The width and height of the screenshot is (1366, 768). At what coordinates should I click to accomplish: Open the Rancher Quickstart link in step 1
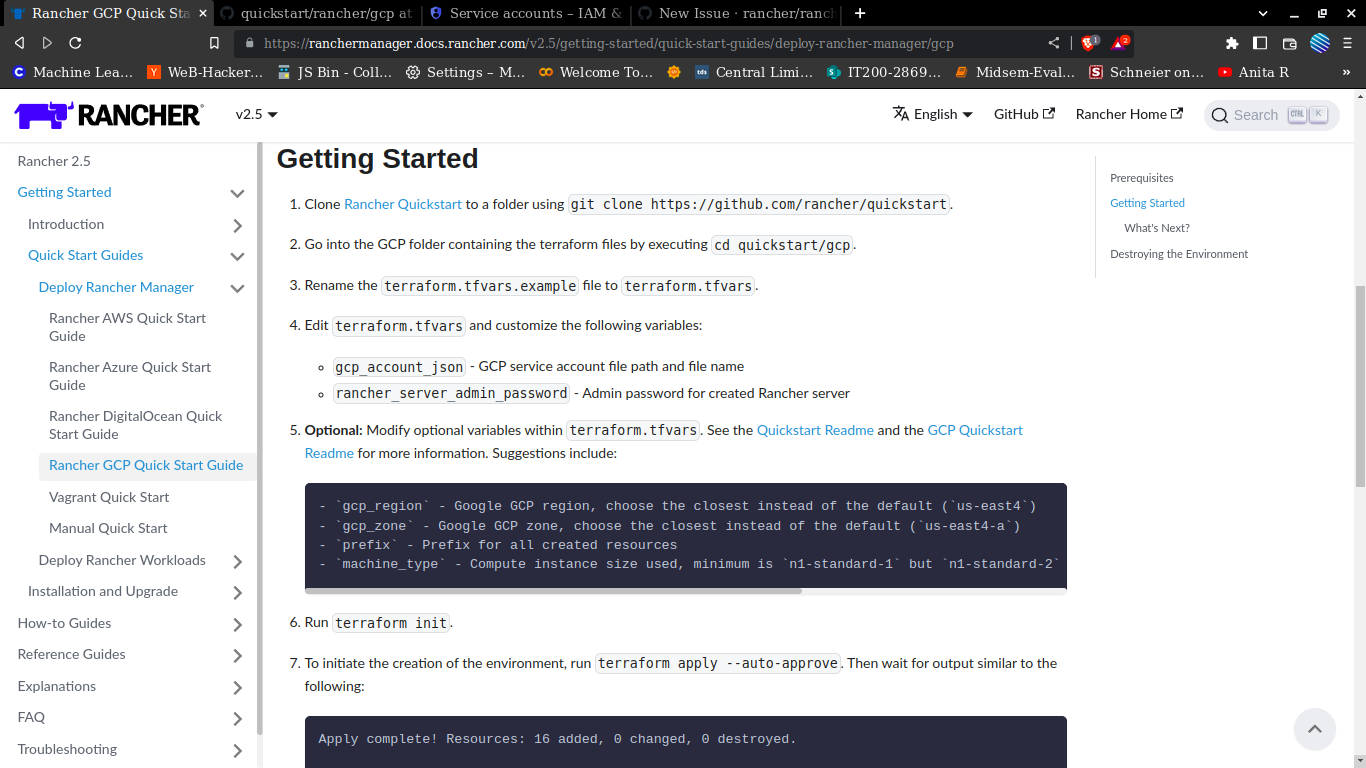point(402,204)
